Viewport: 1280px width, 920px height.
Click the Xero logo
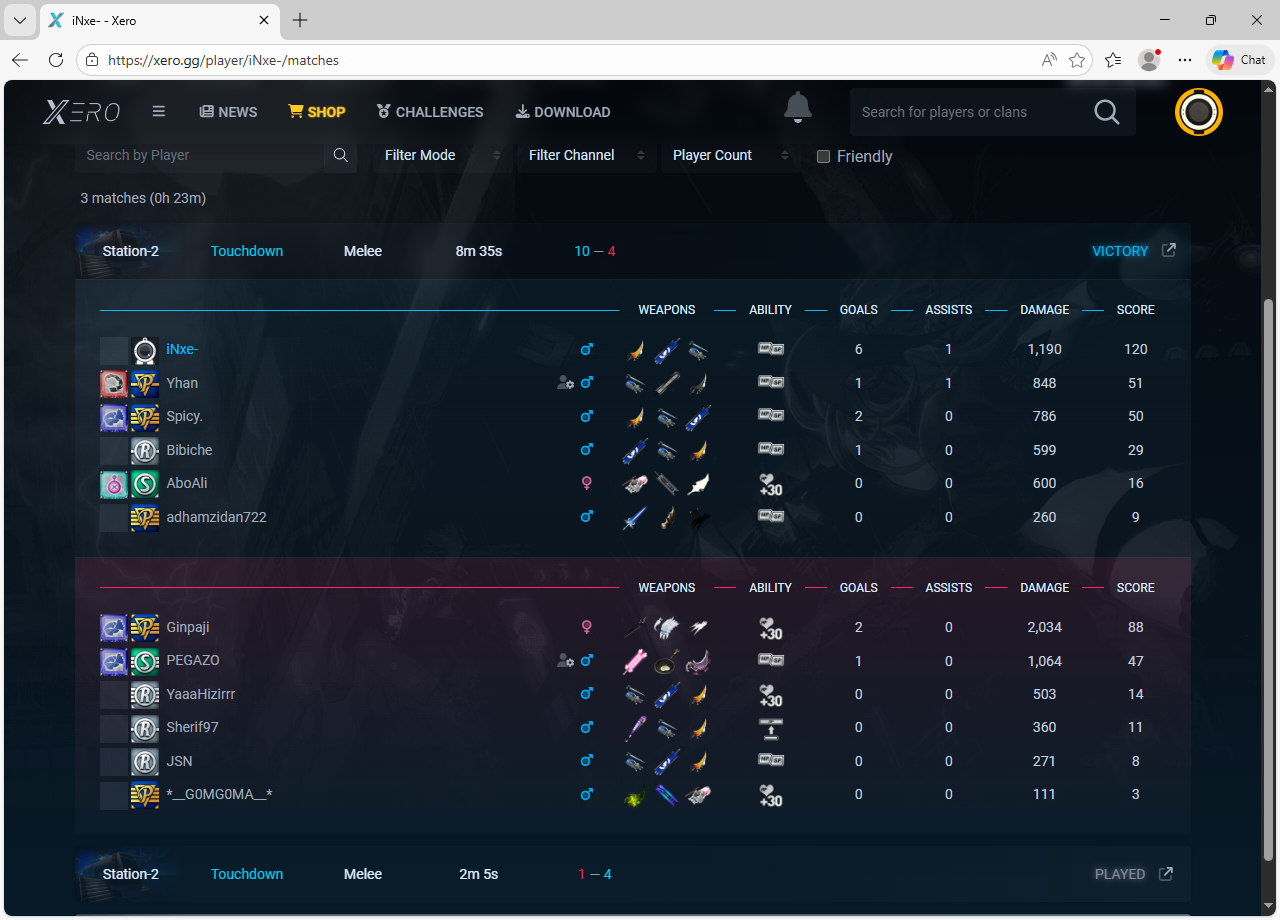(x=82, y=112)
